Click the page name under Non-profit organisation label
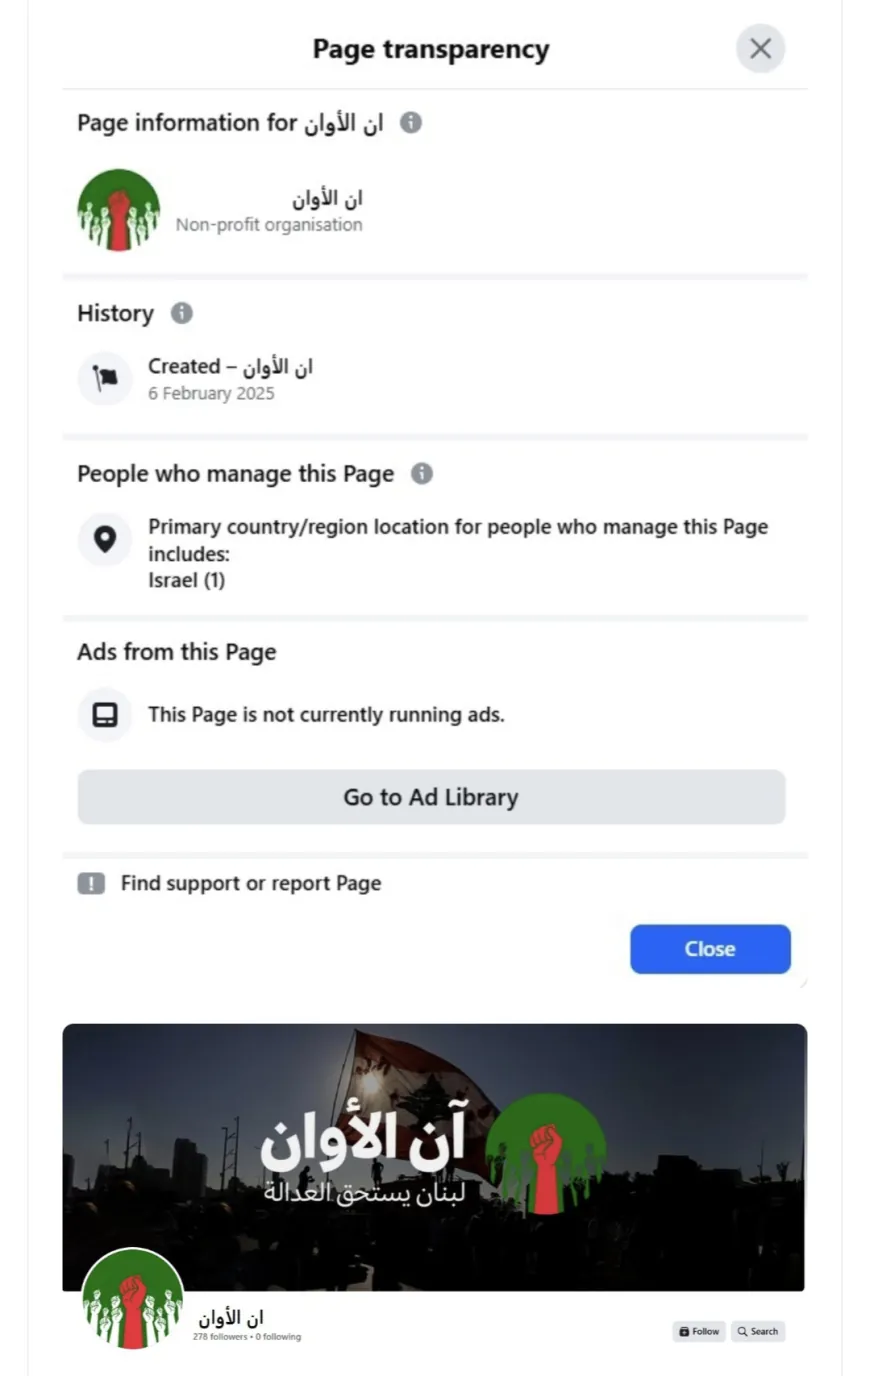 [x=327, y=198]
